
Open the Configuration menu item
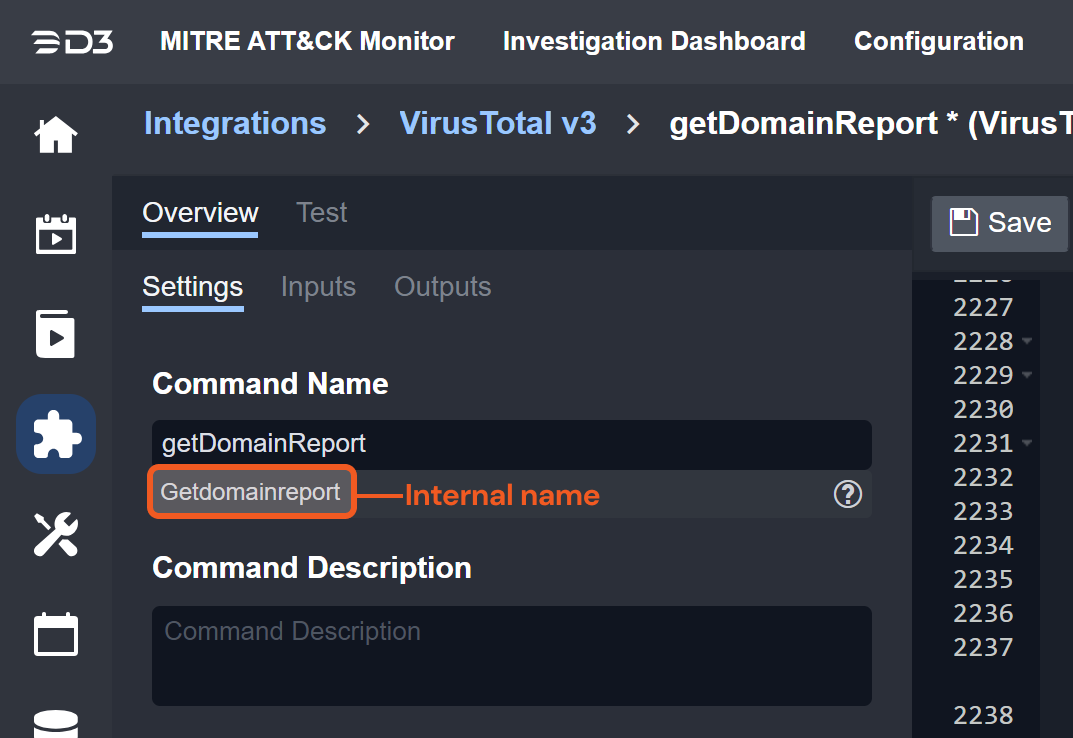(938, 42)
